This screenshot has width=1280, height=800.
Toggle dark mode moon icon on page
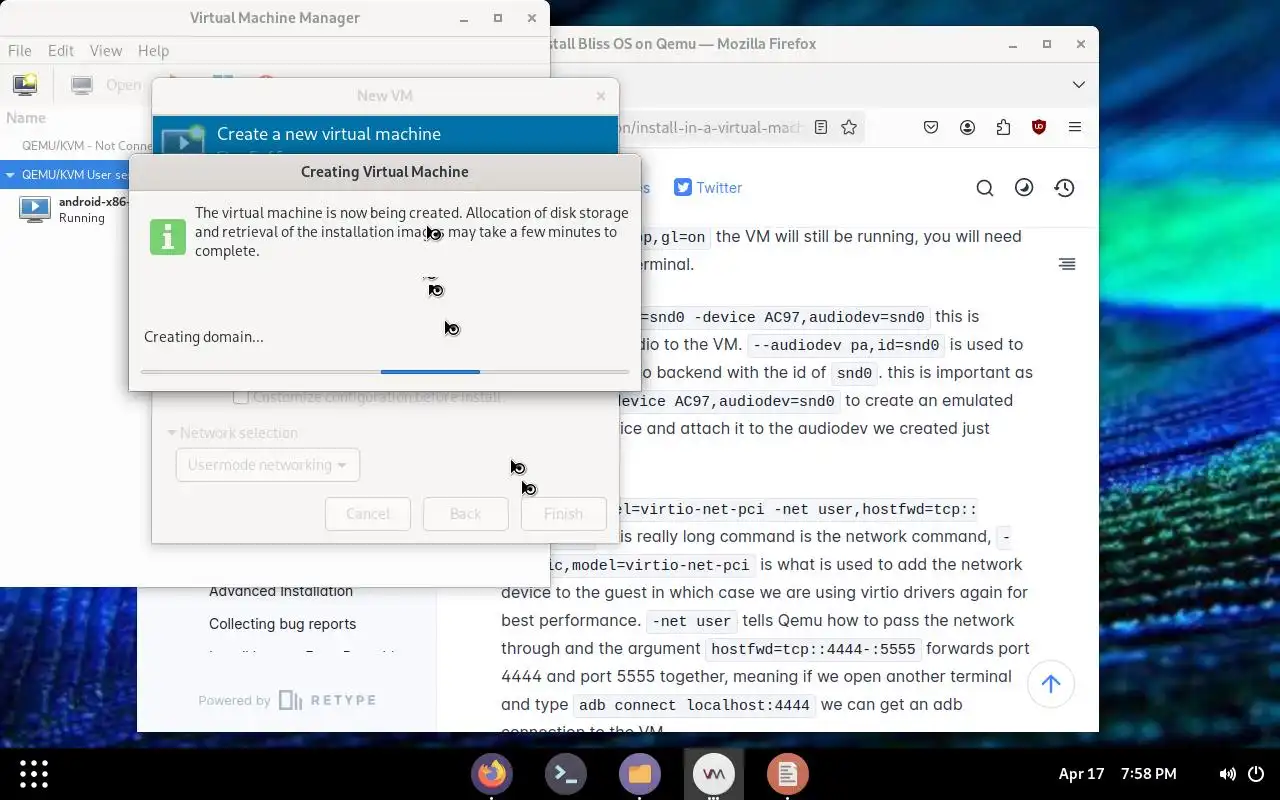tap(1024, 188)
